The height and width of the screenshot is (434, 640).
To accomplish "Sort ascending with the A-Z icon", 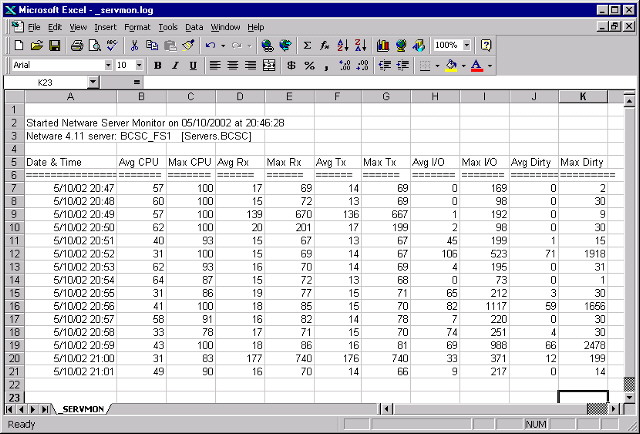I will [x=342, y=46].
